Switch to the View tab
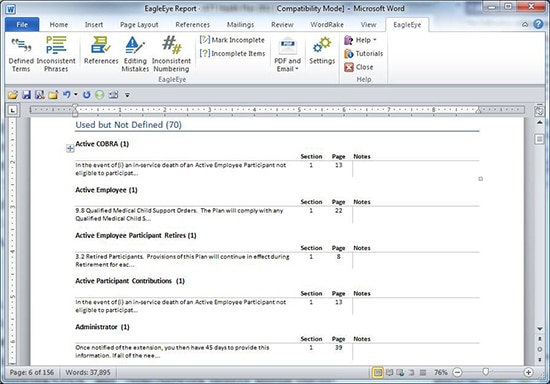This screenshot has height=384, width=550. (x=368, y=25)
